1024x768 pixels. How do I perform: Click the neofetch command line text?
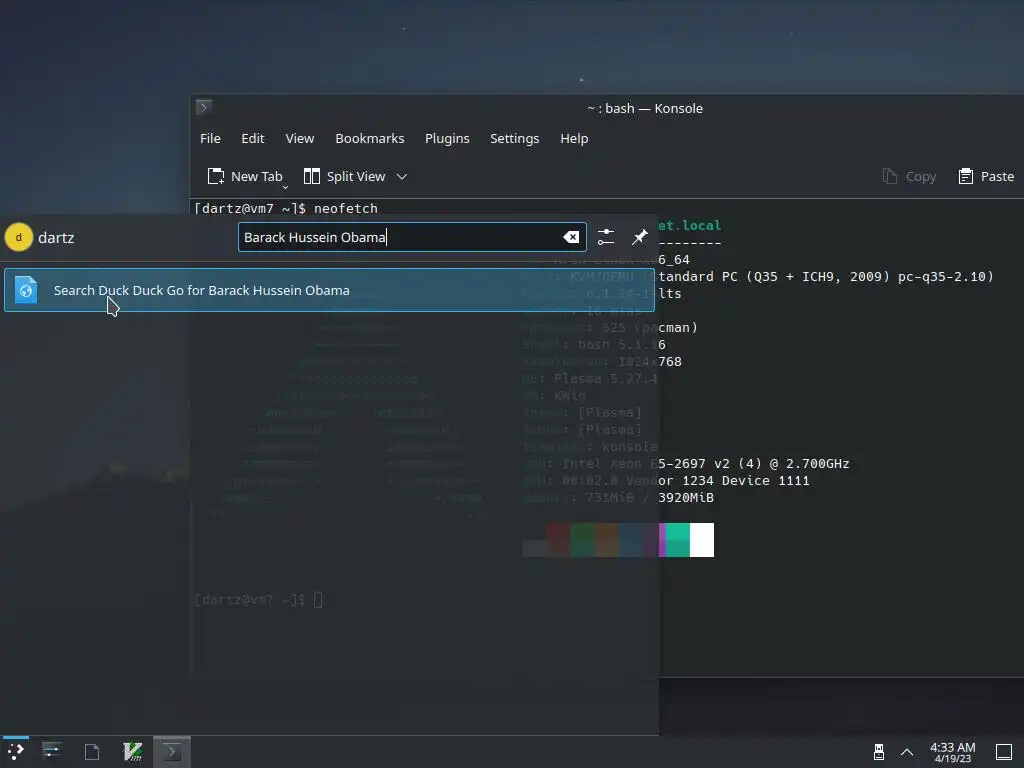[x=345, y=208]
